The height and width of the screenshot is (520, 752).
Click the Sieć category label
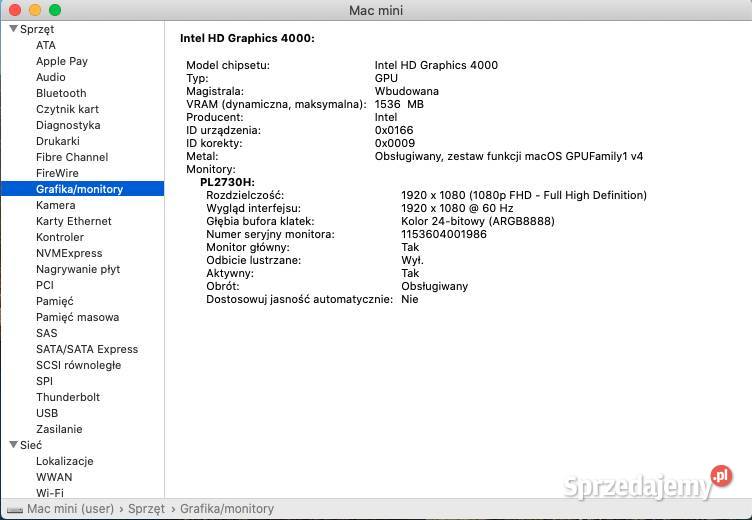pos(31,445)
